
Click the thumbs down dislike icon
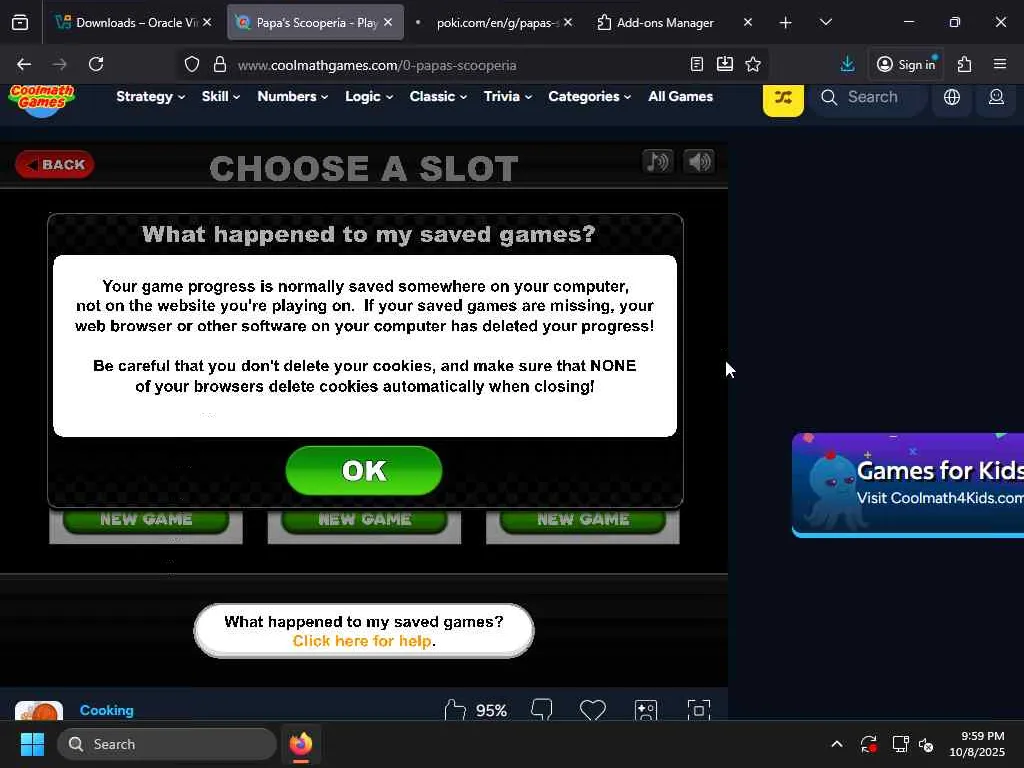[541, 710]
